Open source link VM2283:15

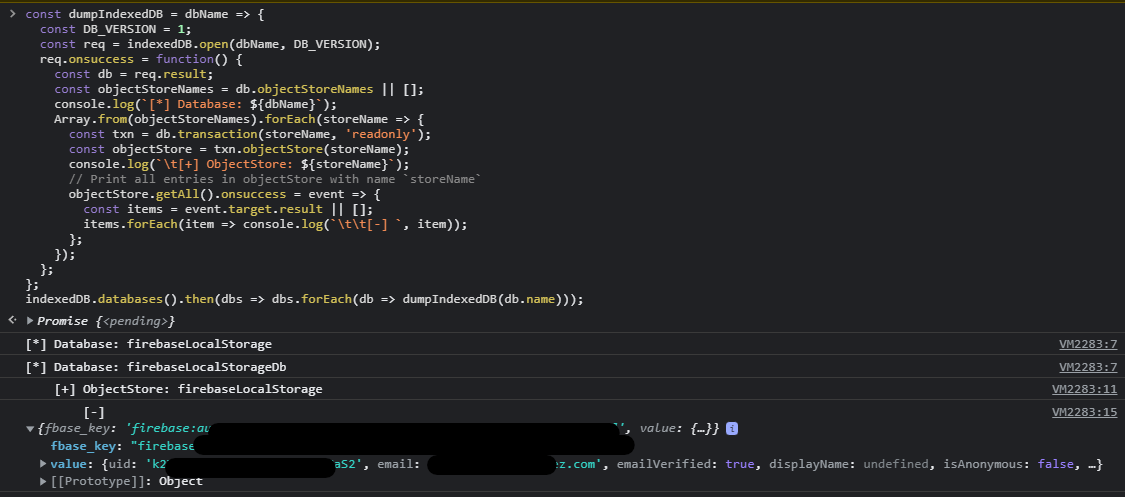(1084, 412)
